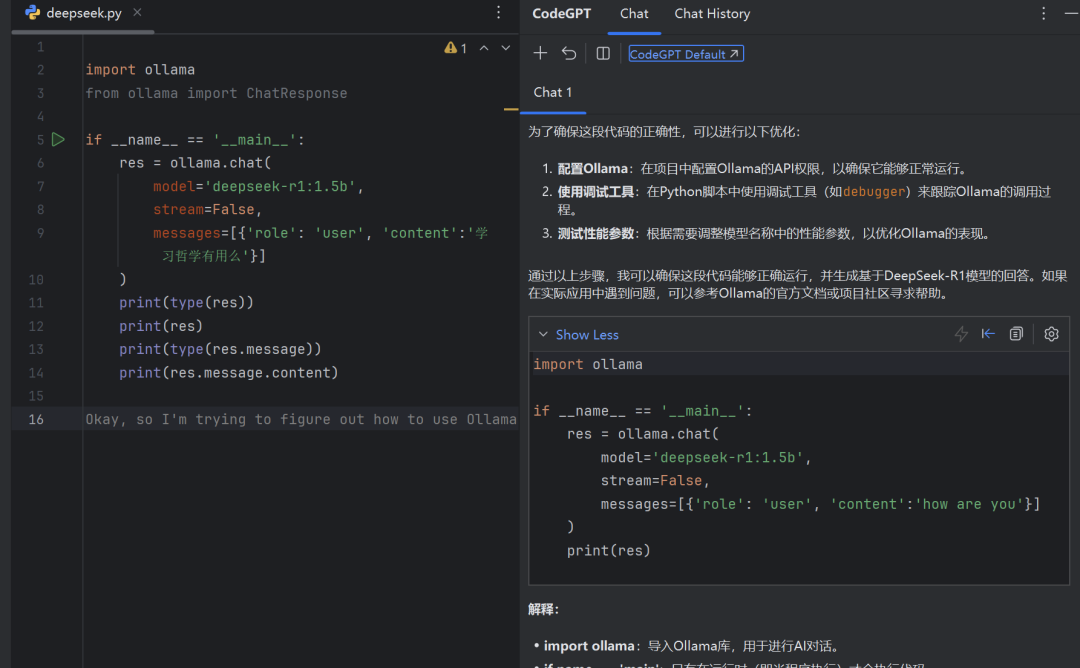Open the CodeGPT panel overflow menu
Screen dimensions: 1080x668
[x=1043, y=13]
